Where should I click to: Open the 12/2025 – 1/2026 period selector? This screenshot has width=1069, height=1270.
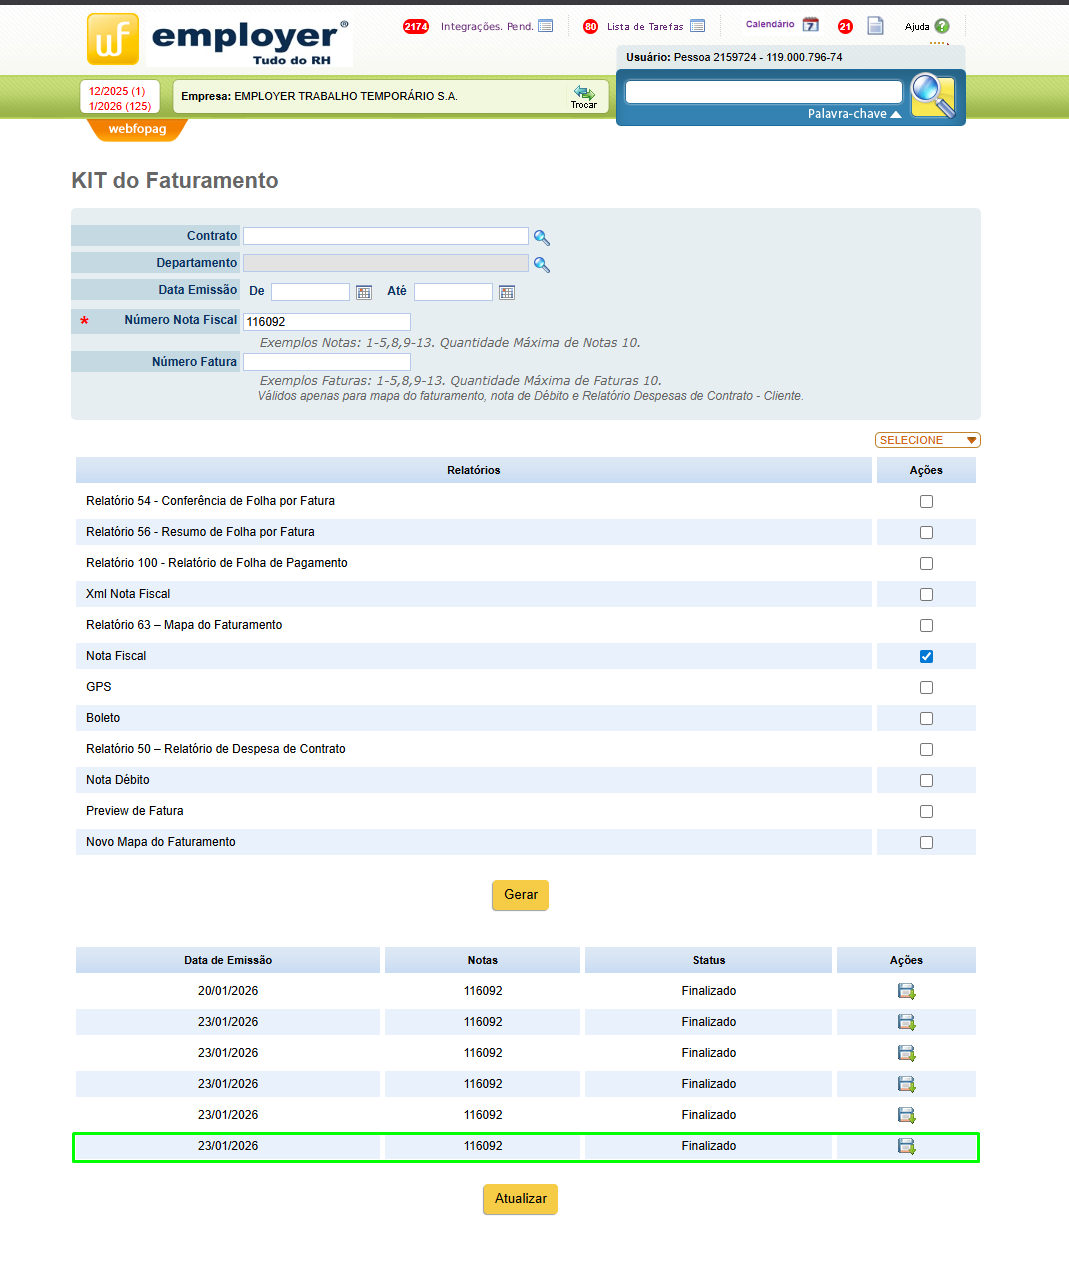point(120,98)
